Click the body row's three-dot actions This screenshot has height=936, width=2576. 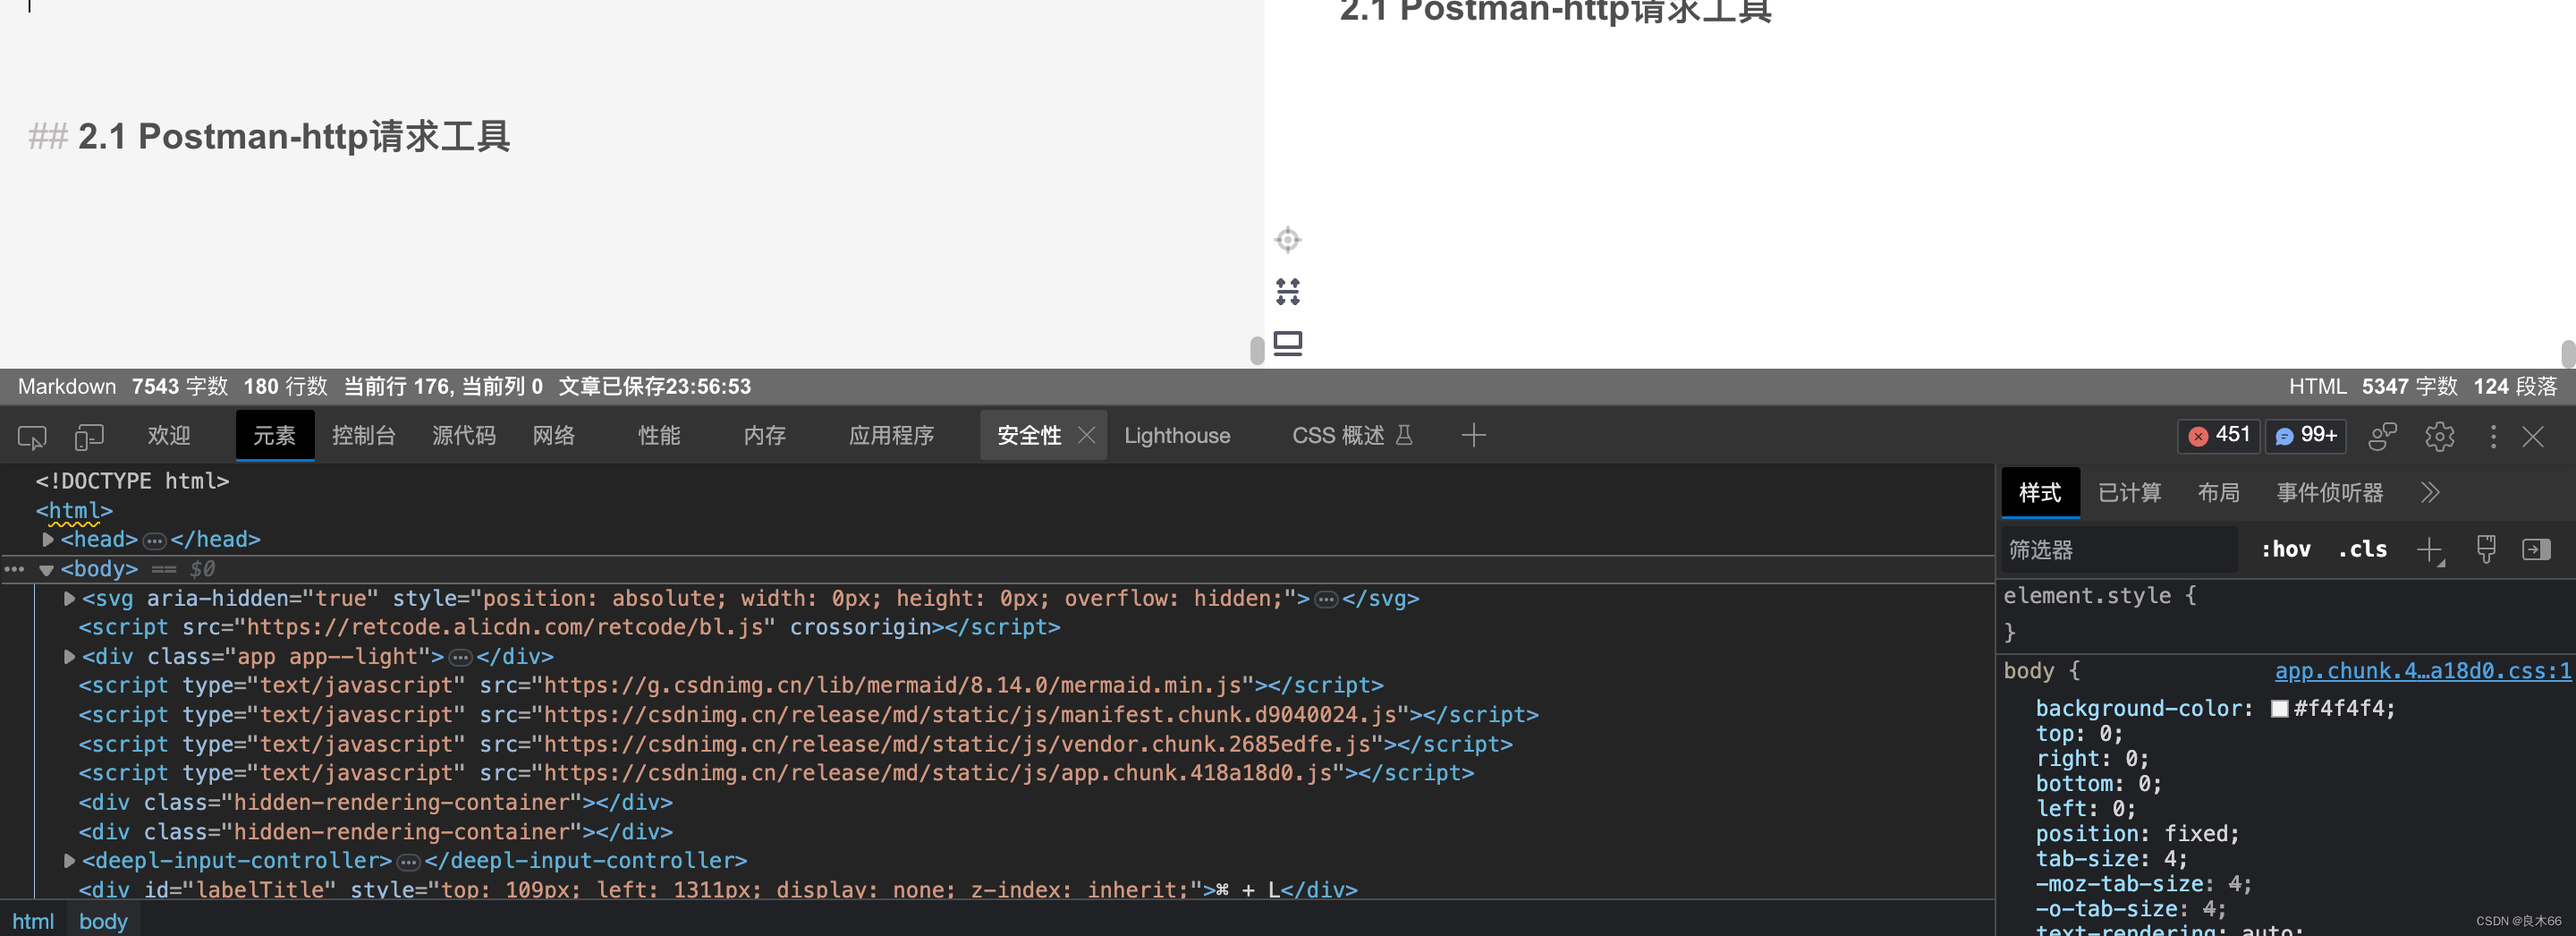14,569
